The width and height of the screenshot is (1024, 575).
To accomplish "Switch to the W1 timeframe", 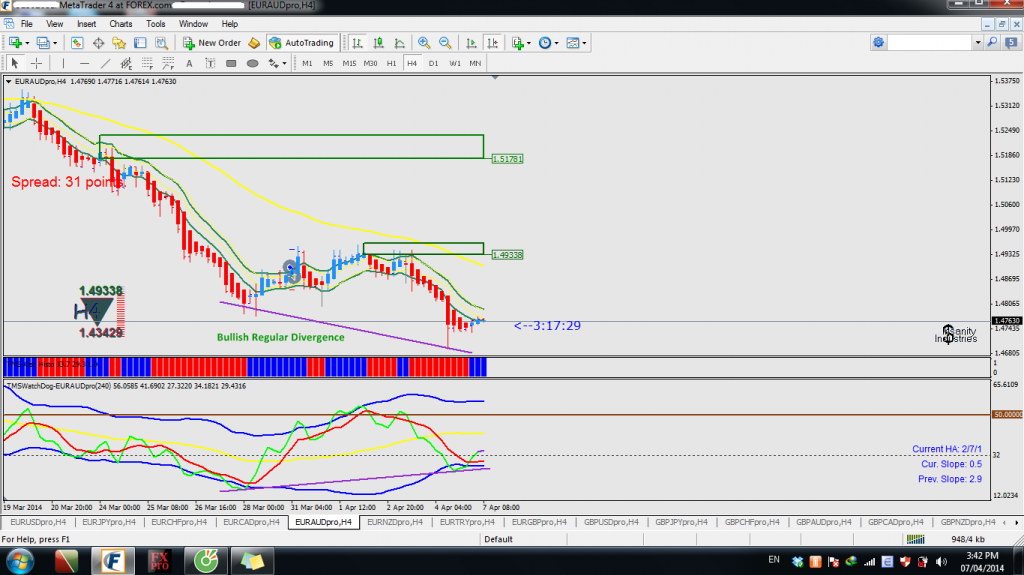I will [x=455, y=63].
